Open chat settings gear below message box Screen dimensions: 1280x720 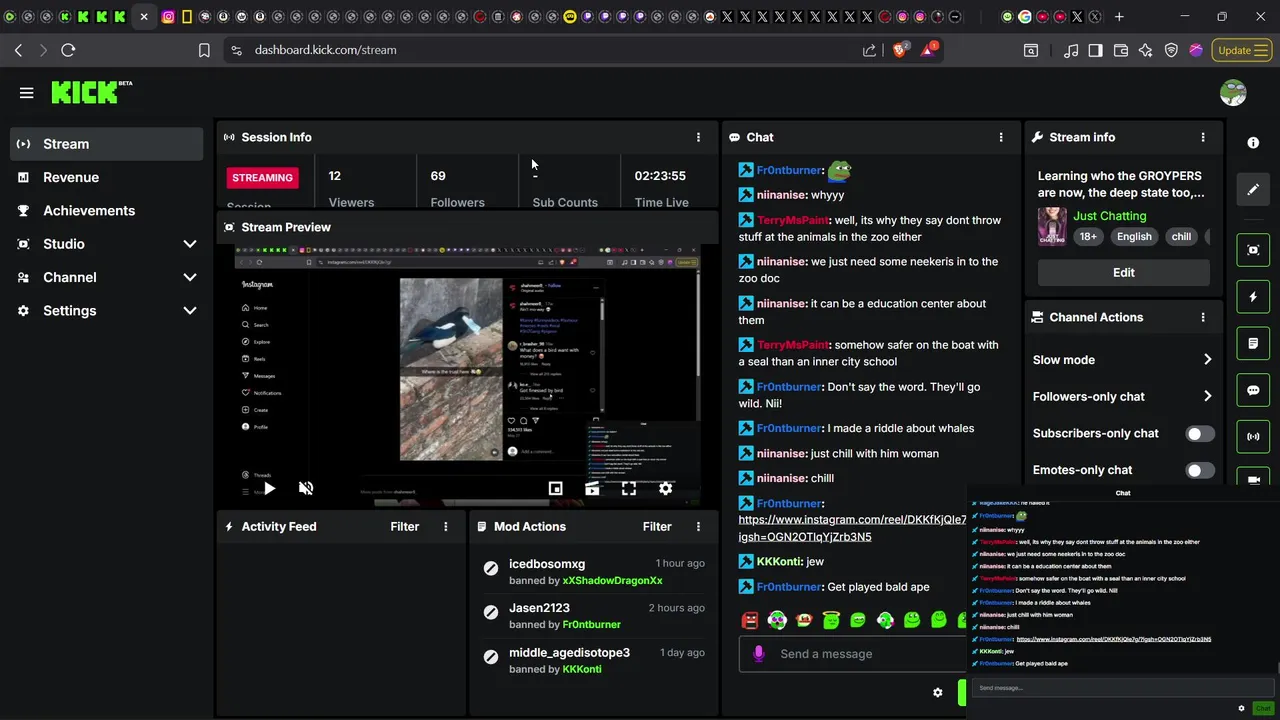click(937, 692)
